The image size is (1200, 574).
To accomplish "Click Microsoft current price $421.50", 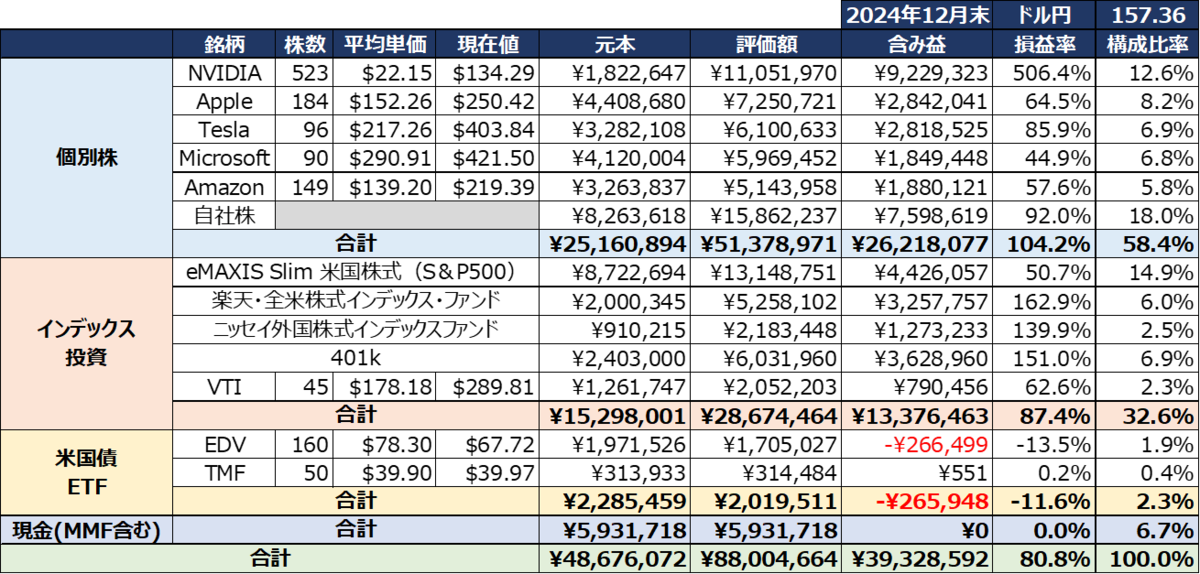I will [487, 158].
